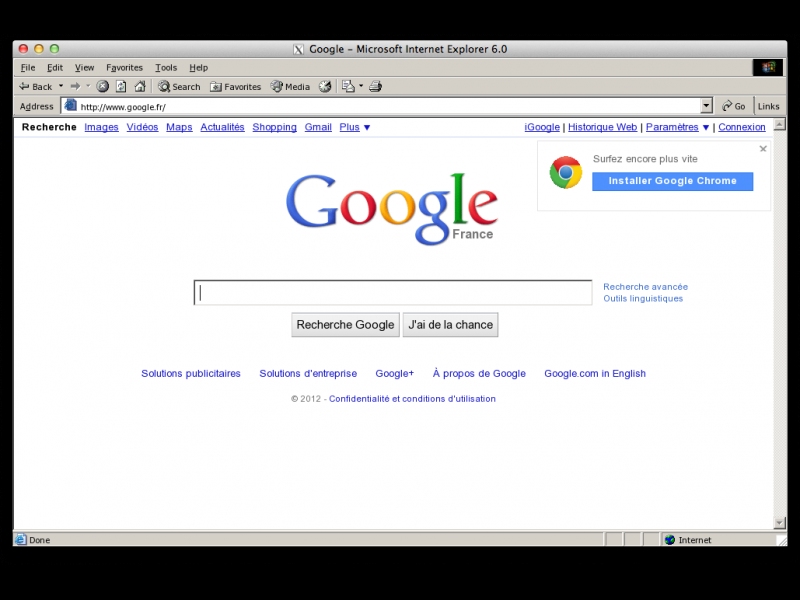Close the Chrome promo with the X
Screen dimensions: 800x600
click(x=763, y=148)
